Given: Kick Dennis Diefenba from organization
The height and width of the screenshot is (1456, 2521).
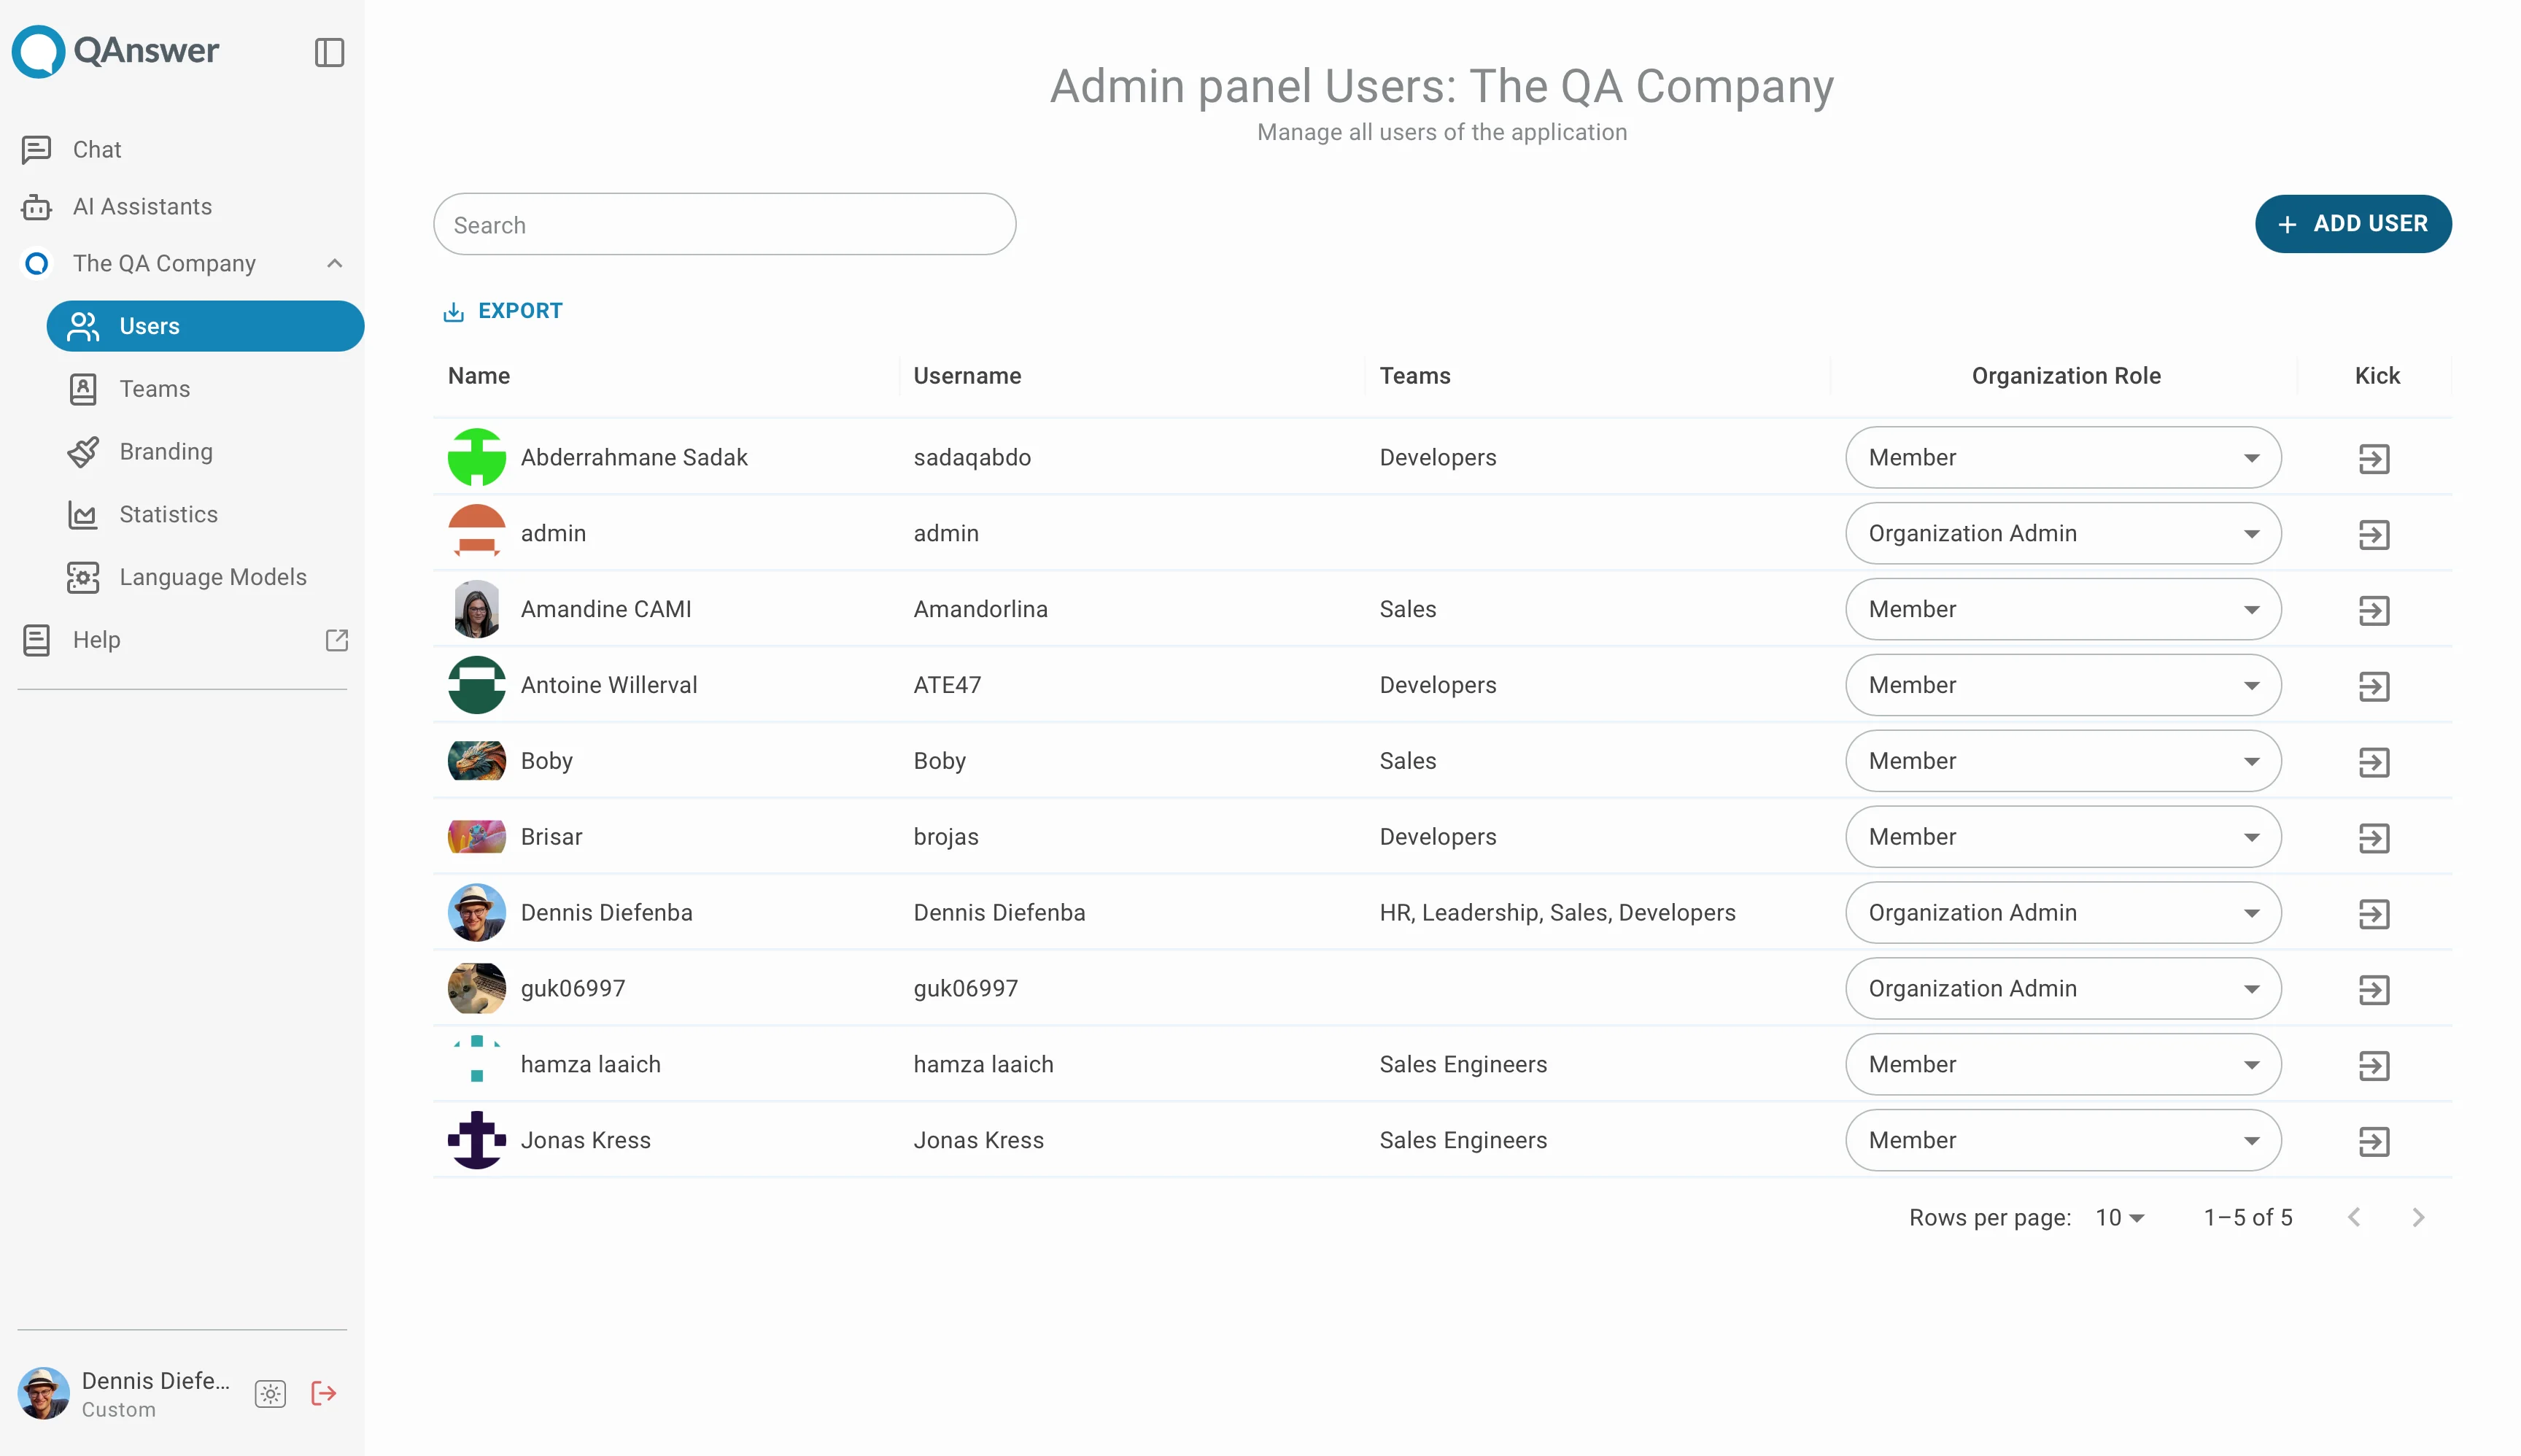Looking at the screenshot, I should pyautogui.click(x=2373, y=914).
